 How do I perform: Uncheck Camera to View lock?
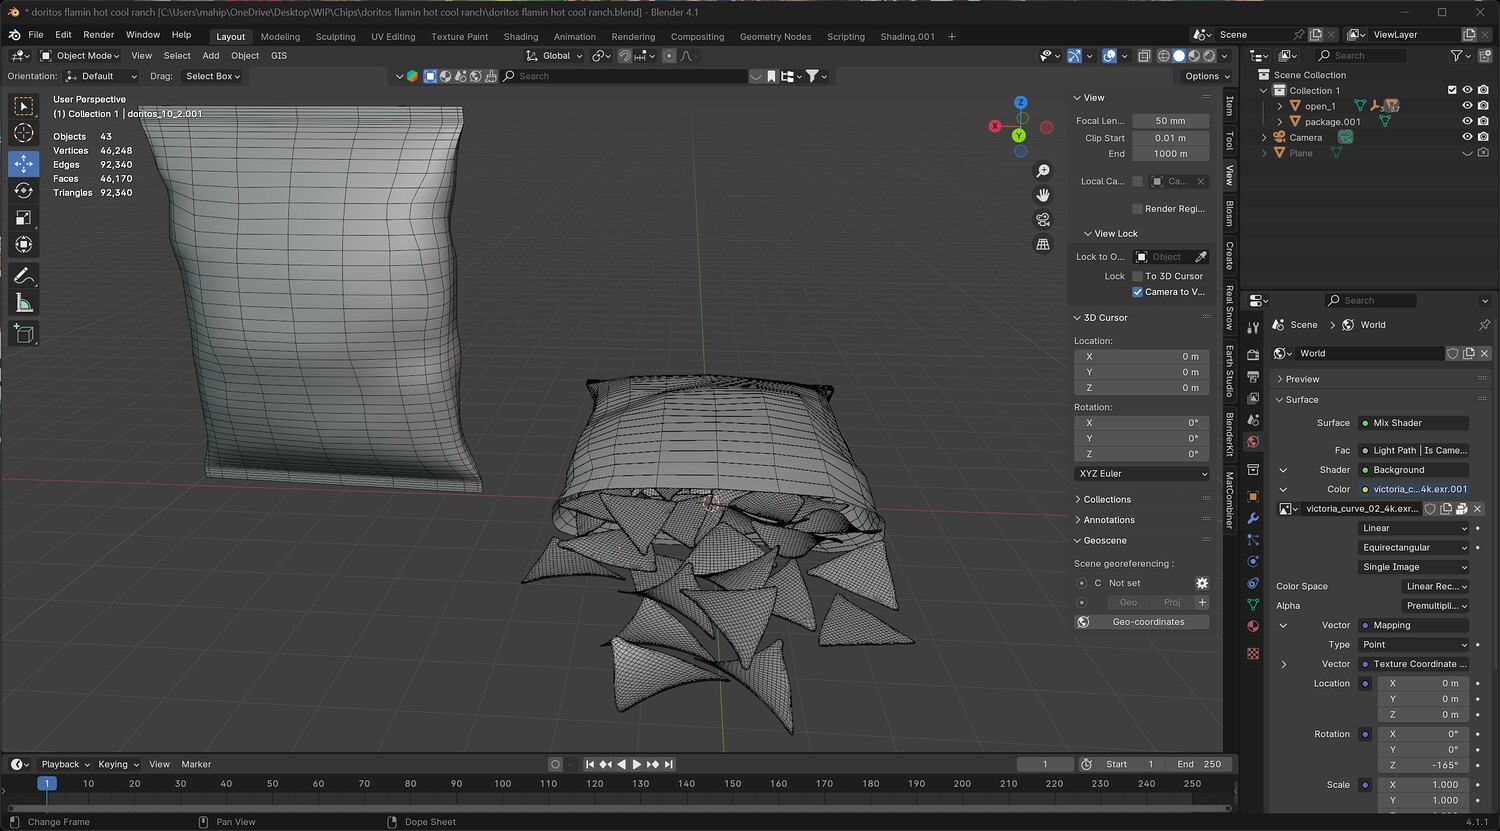1137,292
